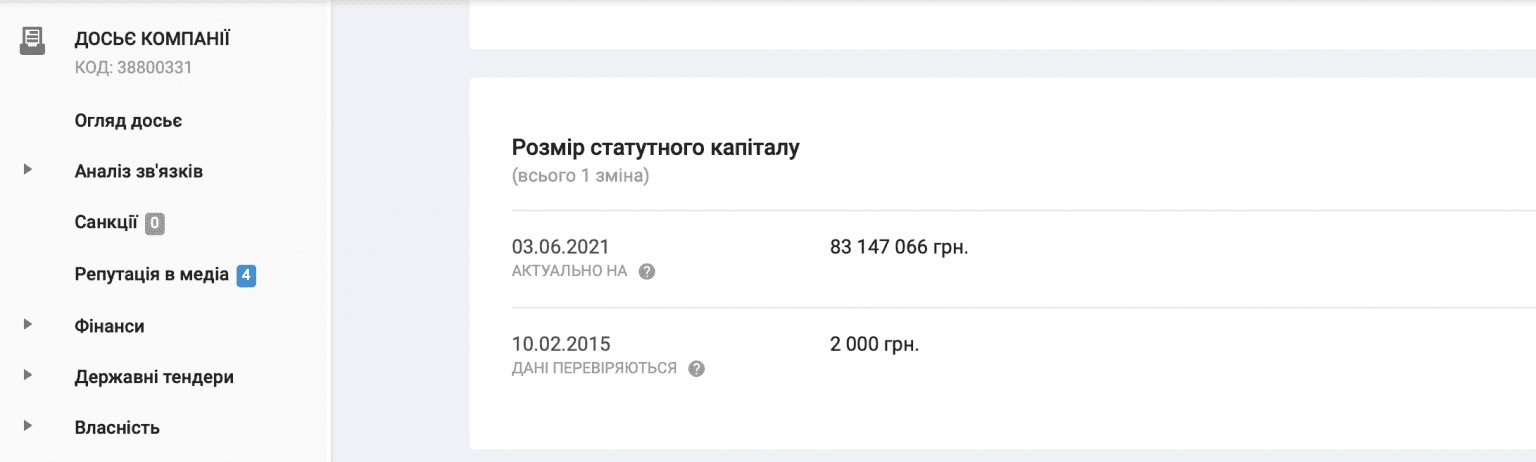Viewport: 1536px width, 462px height.
Task: Select Фінанси in the sidebar menu
Action: pos(109,326)
